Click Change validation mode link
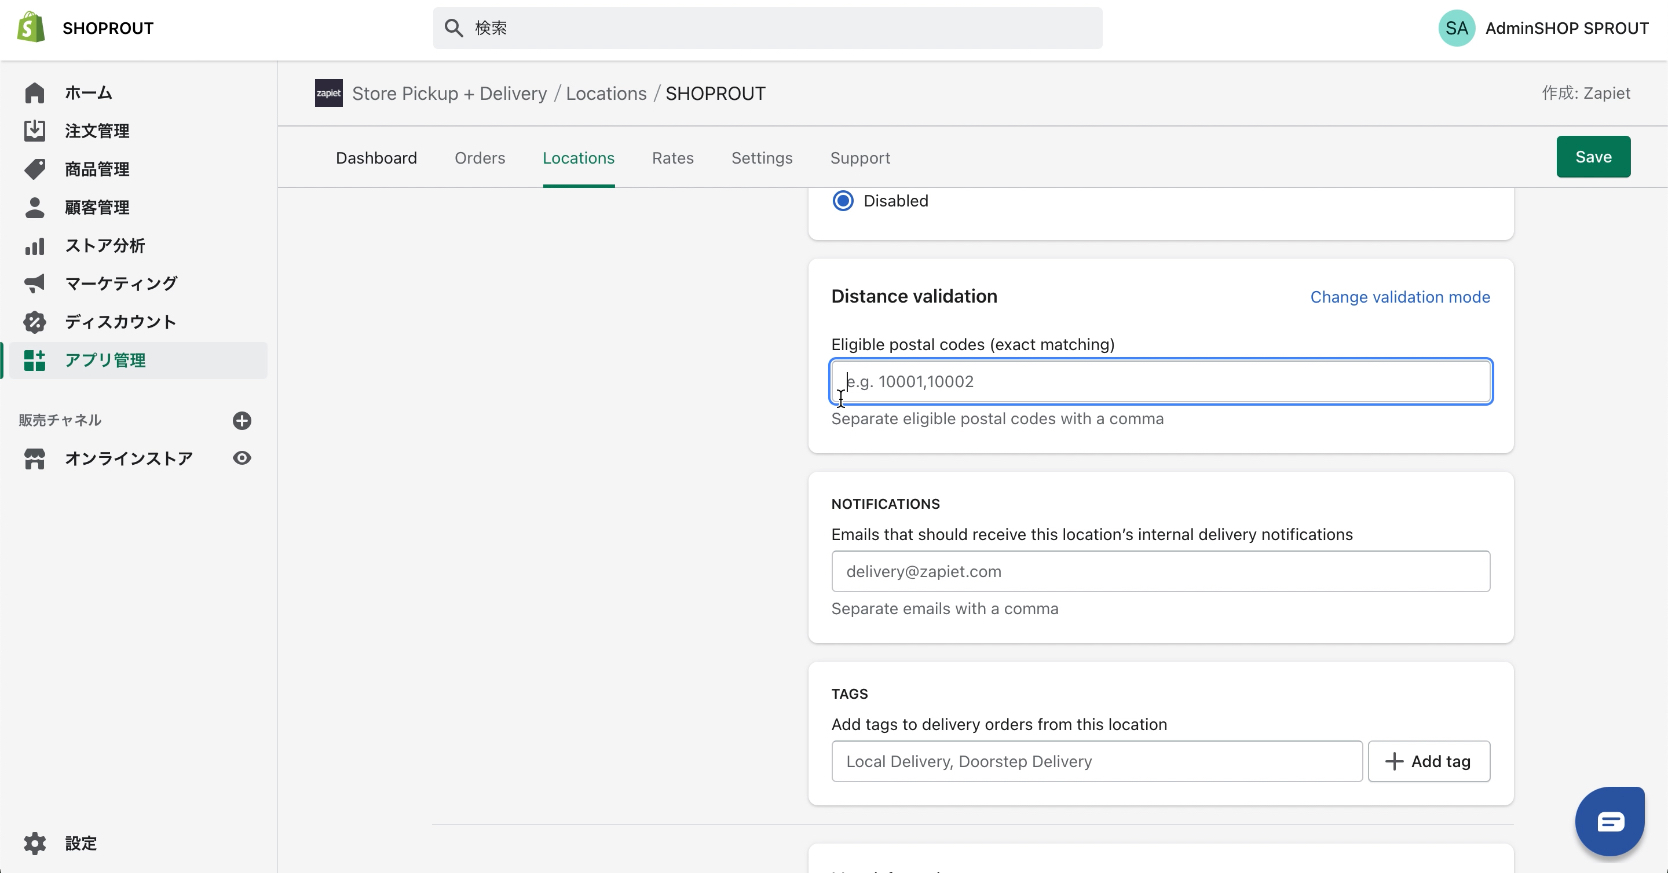Screen dimensions: 1668x873 coord(1400,297)
